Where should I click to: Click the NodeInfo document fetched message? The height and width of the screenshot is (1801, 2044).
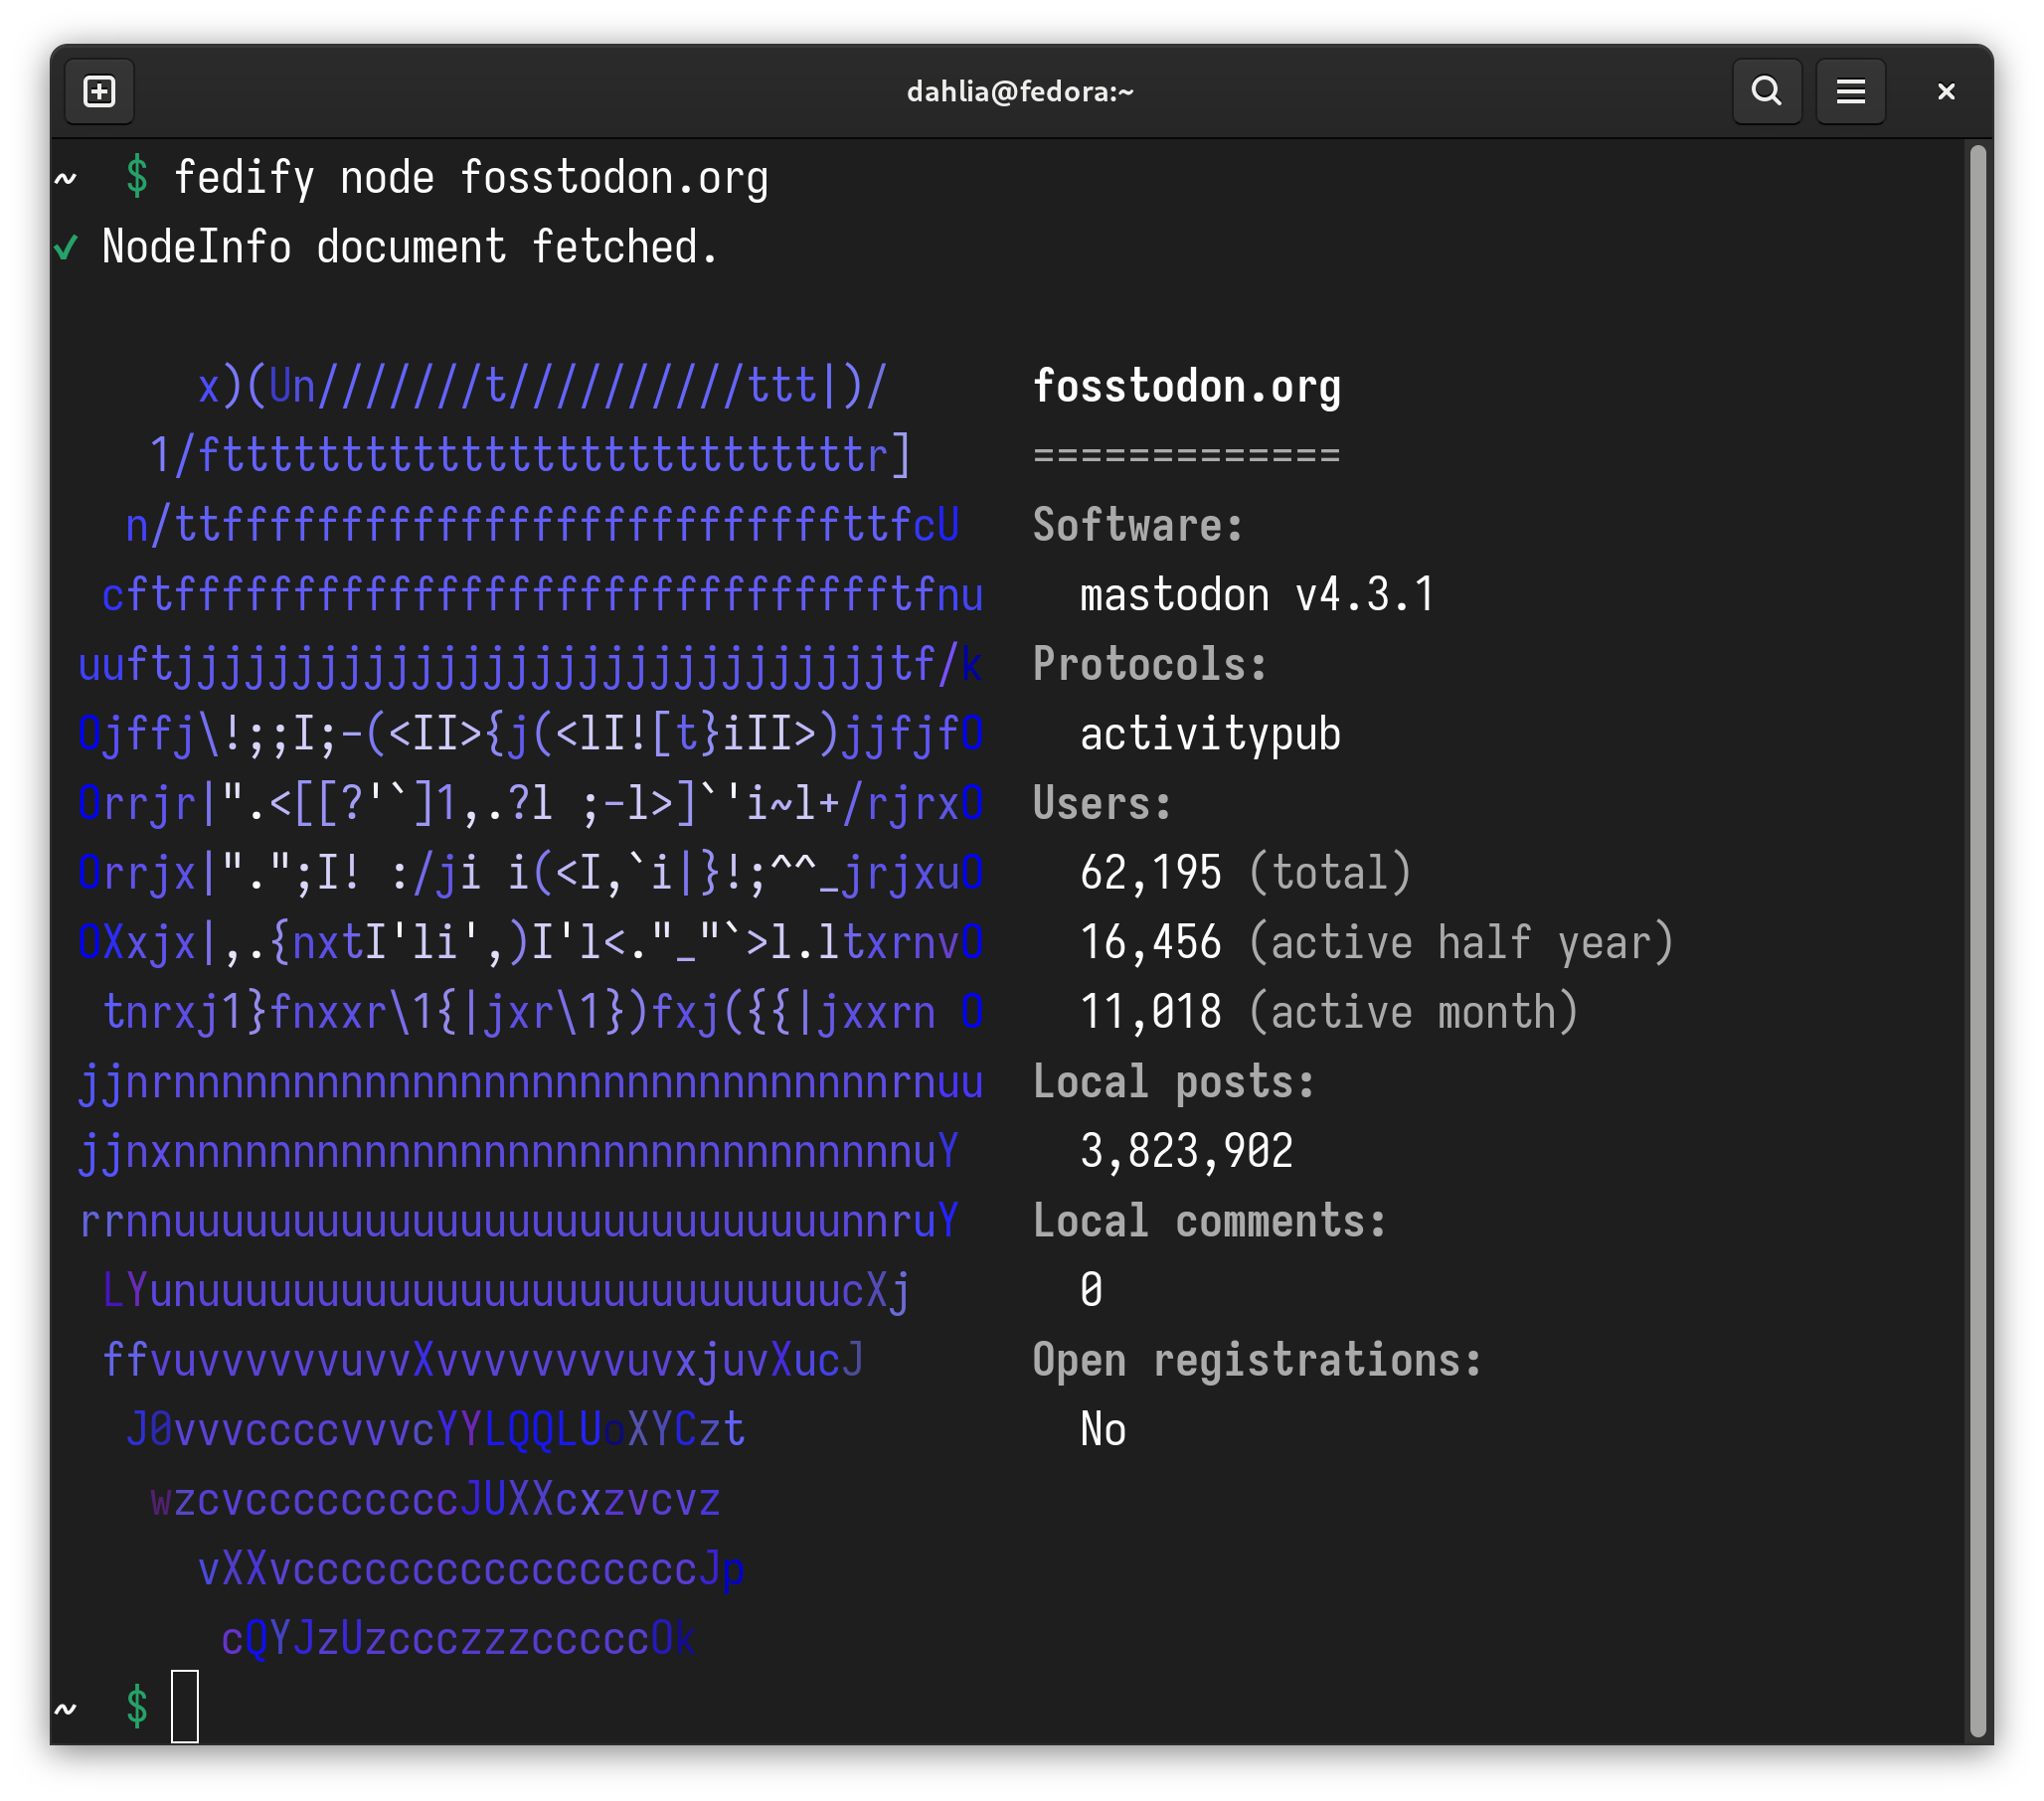(410, 246)
